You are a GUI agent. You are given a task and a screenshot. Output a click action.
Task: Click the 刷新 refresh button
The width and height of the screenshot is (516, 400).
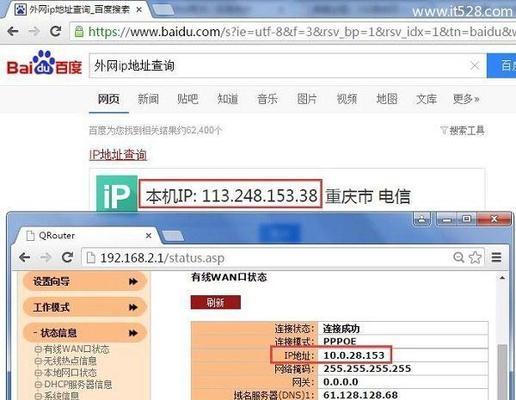pos(215,302)
